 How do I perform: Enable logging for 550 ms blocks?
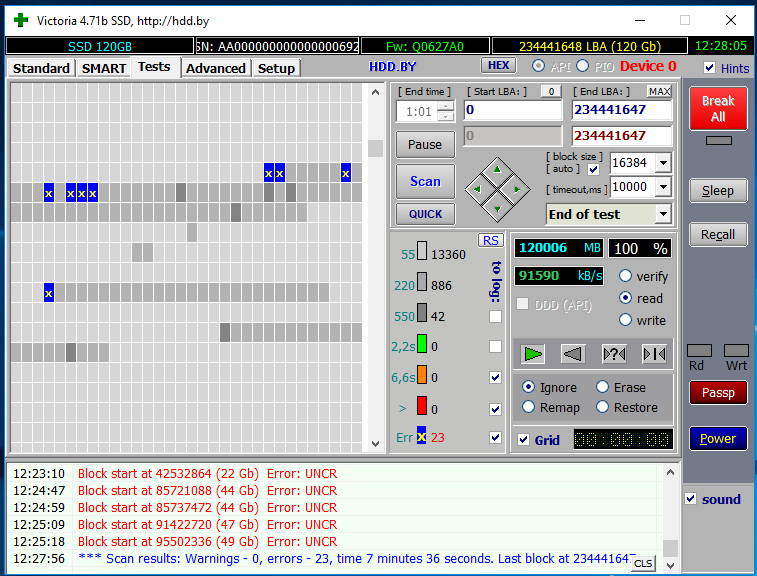click(495, 316)
